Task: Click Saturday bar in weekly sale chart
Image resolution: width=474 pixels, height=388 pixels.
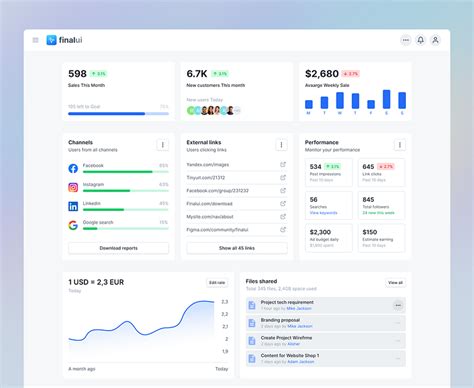Action: (x=387, y=99)
